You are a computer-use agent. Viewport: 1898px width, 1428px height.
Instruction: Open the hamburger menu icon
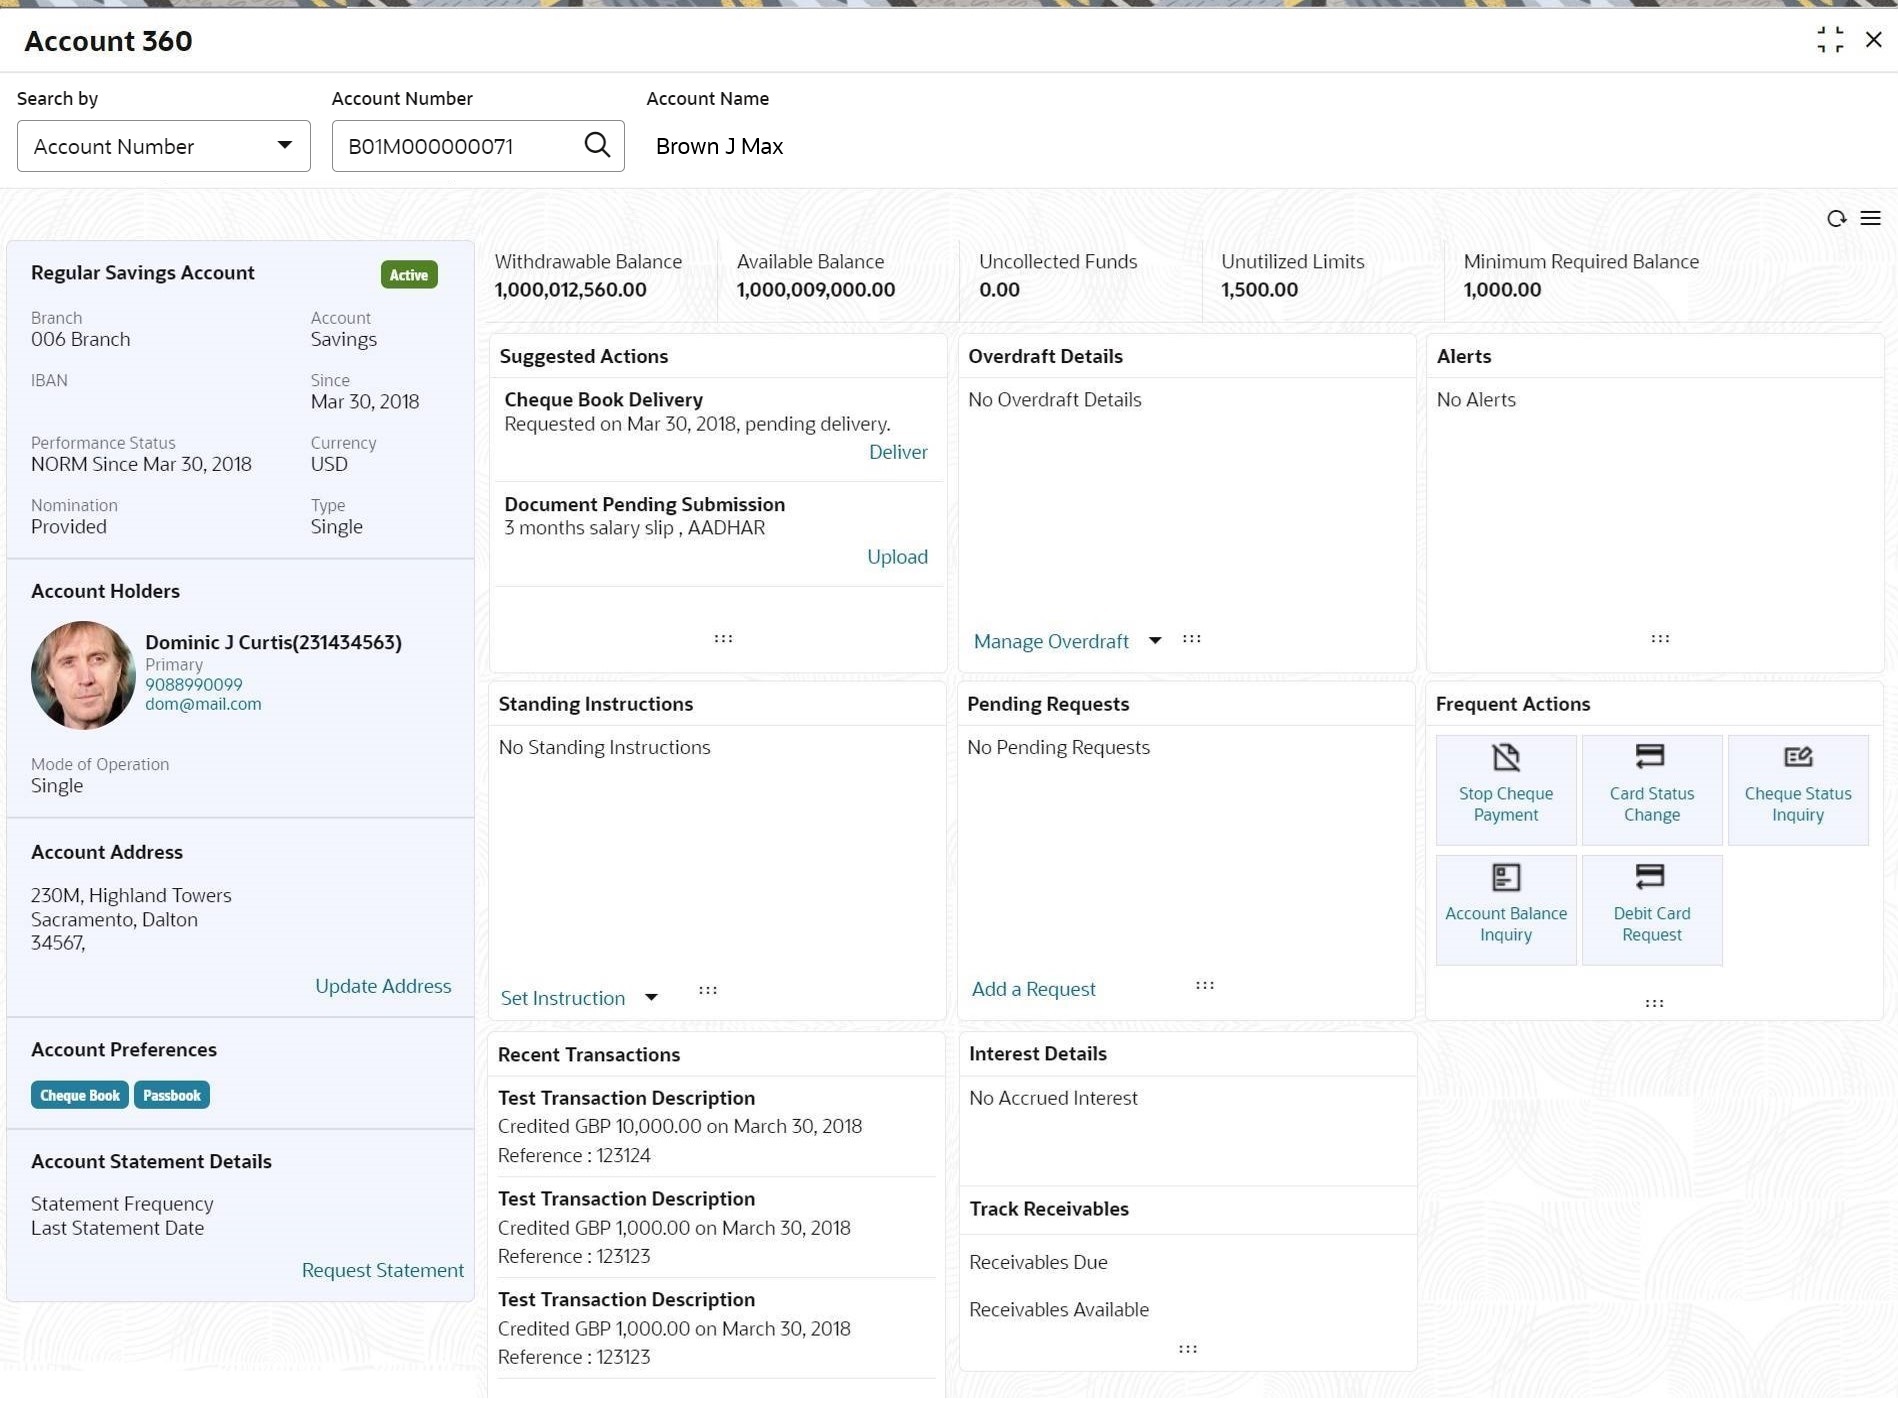click(1870, 218)
